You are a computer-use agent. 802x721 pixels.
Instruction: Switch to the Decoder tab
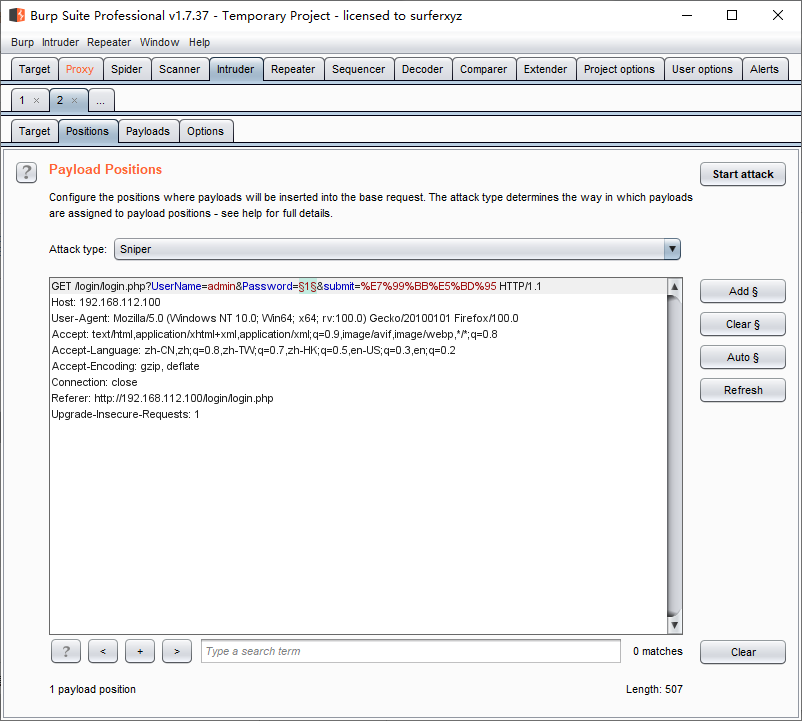click(422, 69)
